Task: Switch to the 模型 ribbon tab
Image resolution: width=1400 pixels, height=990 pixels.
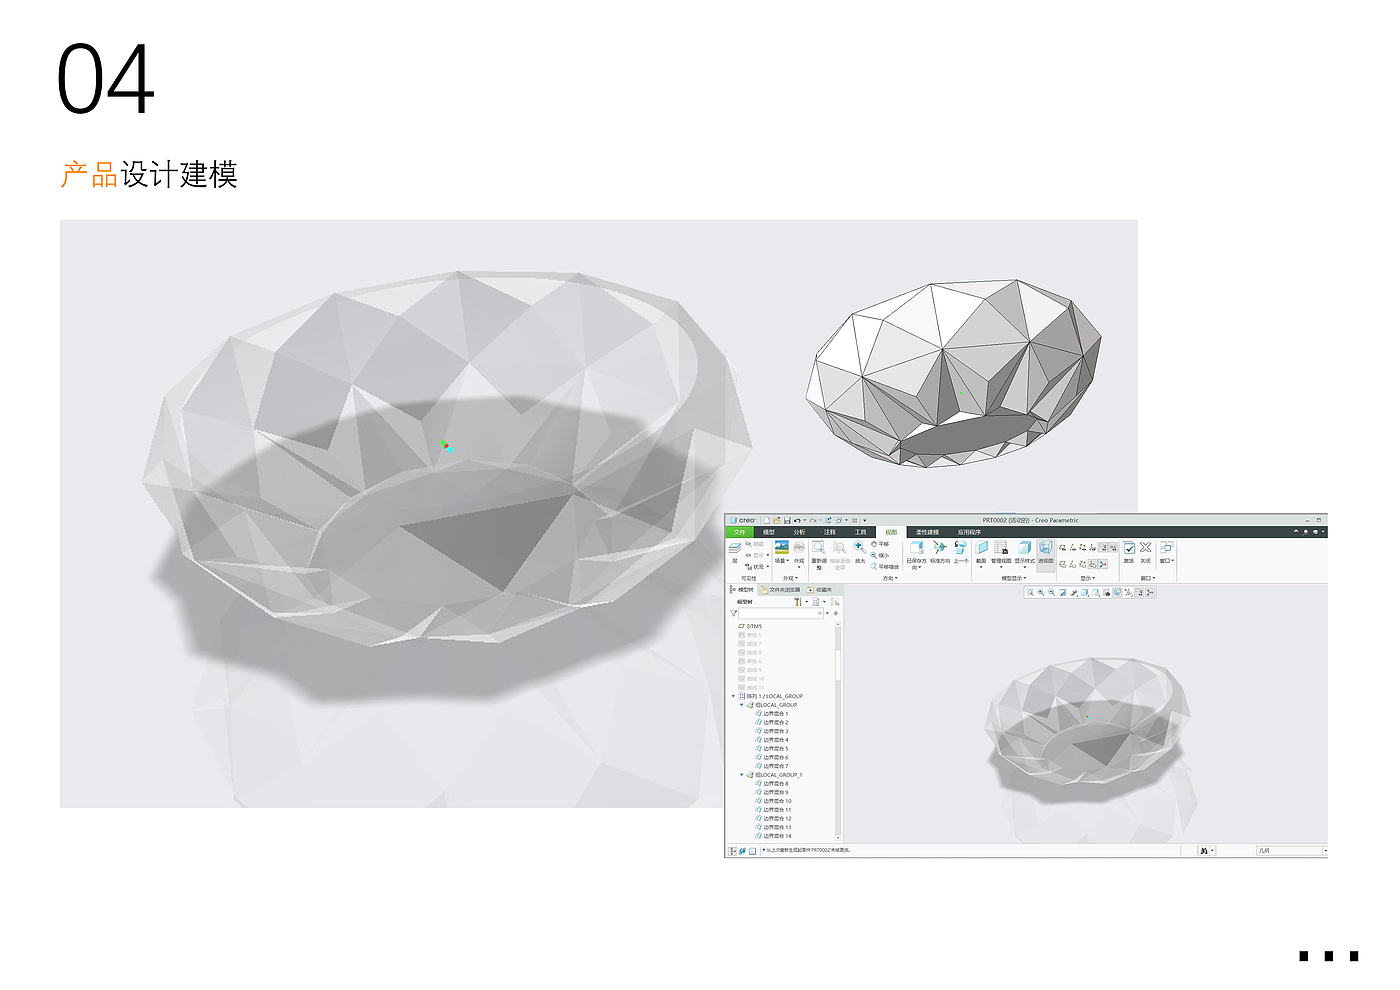Action: [x=769, y=532]
